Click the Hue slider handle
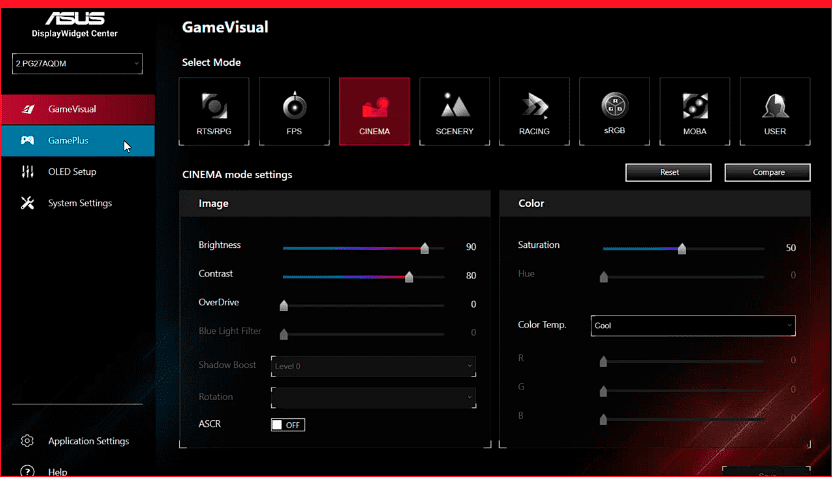The image size is (832, 477). click(604, 277)
